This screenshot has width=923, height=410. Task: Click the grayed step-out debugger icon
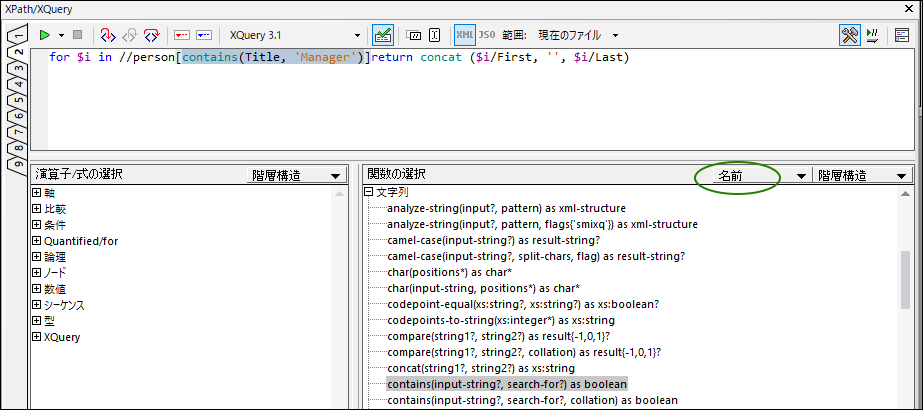coord(129,35)
